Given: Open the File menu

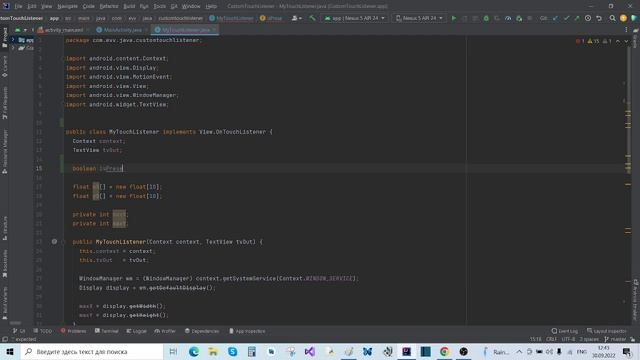Looking at the screenshot, I should pos(18,6).
